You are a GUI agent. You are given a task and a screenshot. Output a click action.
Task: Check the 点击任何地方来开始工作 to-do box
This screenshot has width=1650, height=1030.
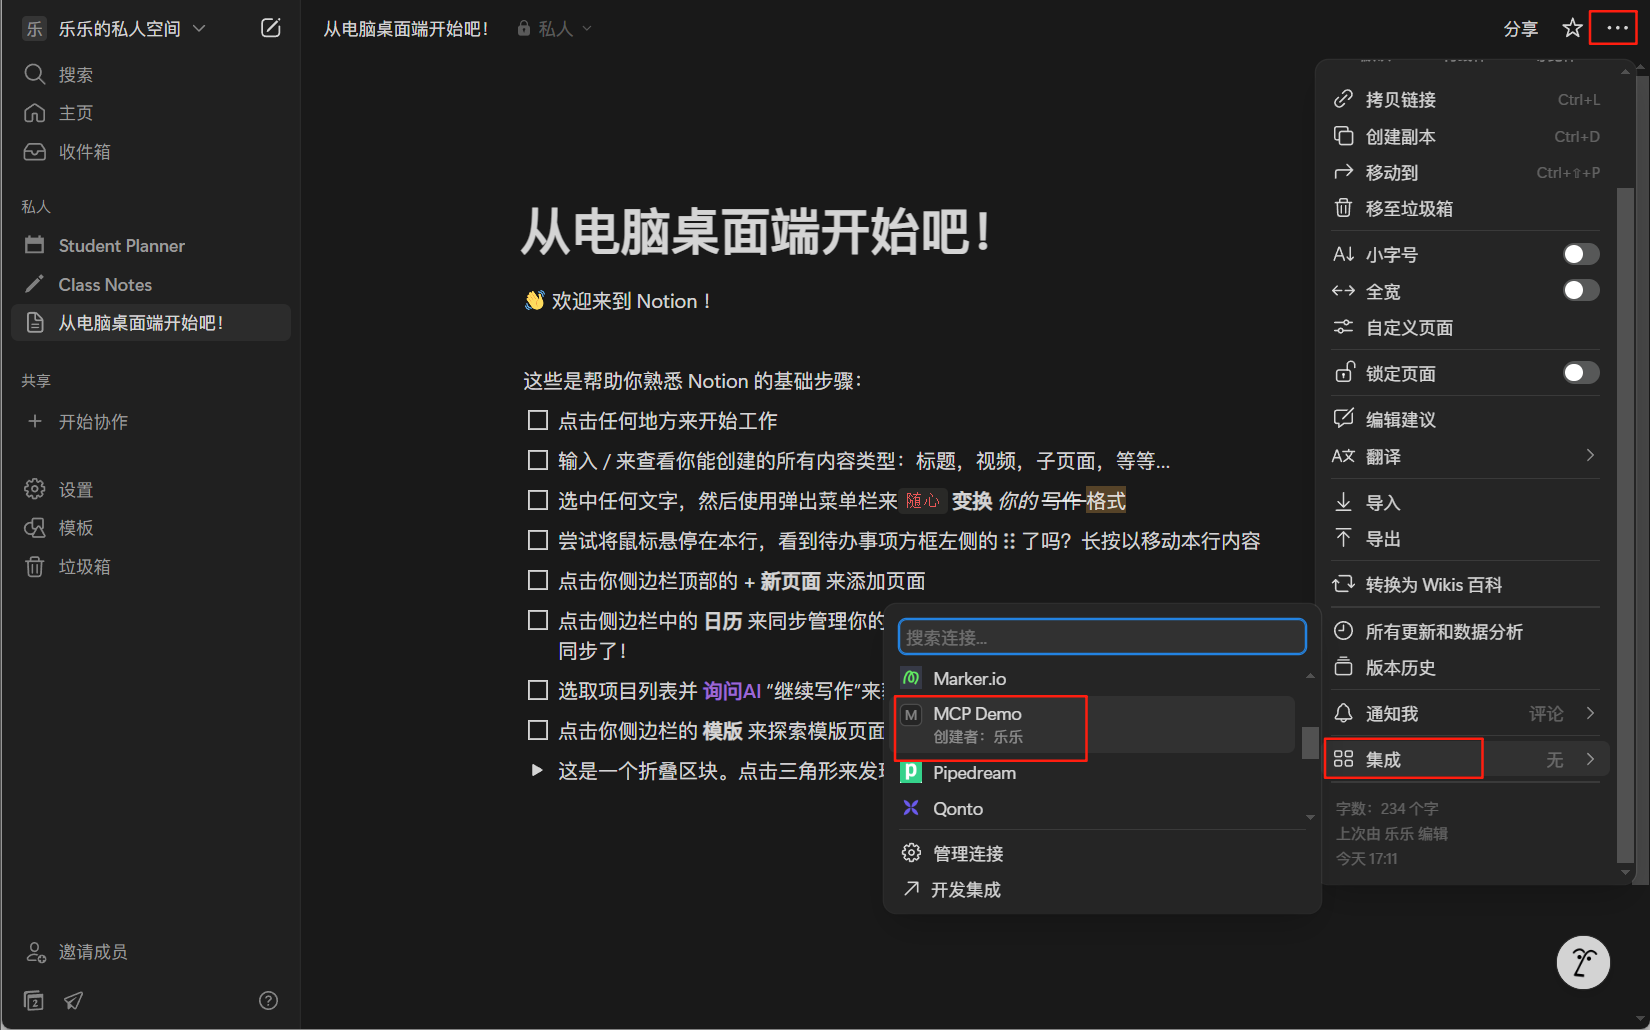(538, 420)
